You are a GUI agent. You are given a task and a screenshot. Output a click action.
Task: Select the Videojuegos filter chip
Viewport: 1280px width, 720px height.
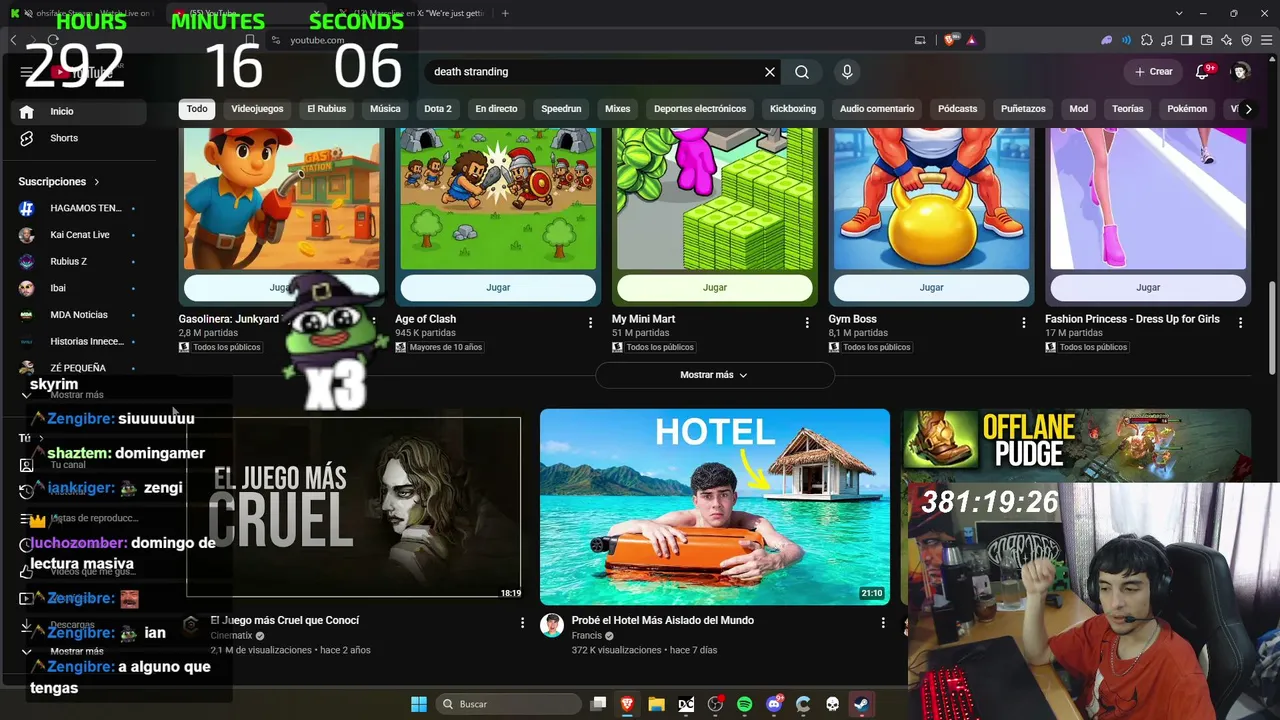tap(257, 109)
